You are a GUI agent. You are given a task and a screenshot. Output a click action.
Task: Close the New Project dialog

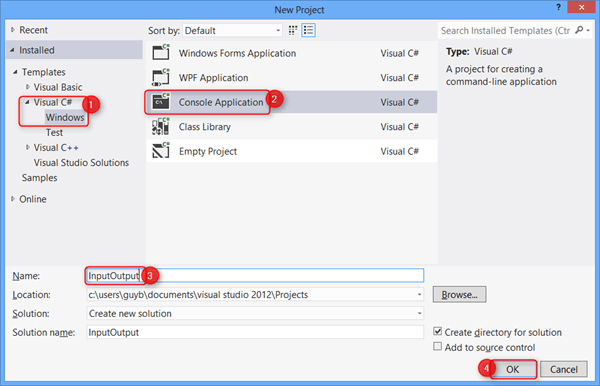tap(581, 7)
